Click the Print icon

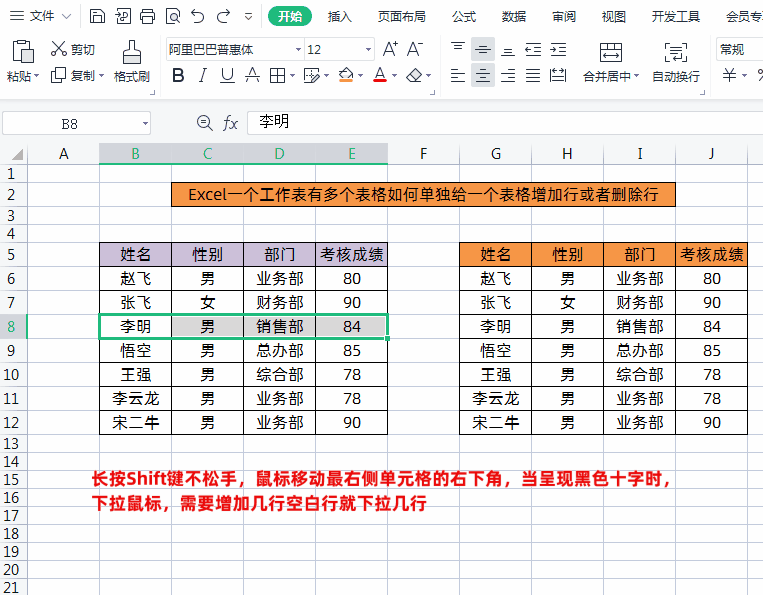coord(147,17)
